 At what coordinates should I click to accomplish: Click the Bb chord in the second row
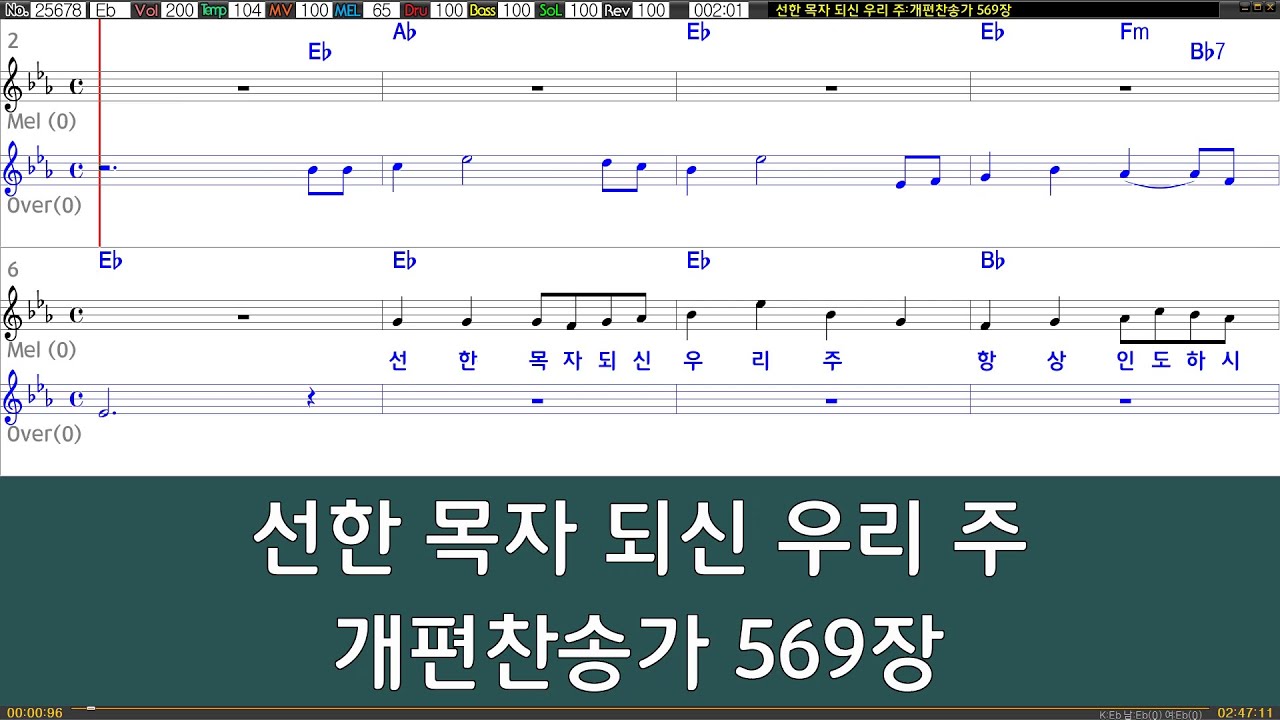(992, 261)
